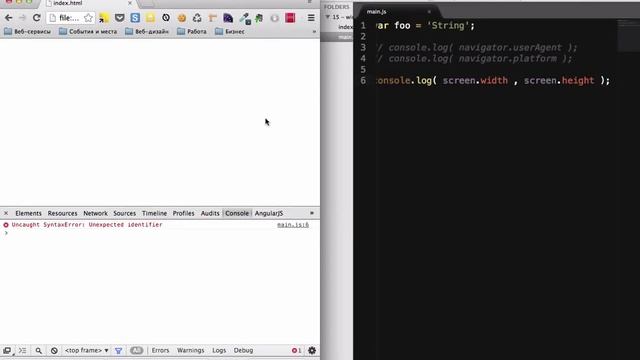Click gray circle extension icon

pyautogui.click(x=275, y=18)
